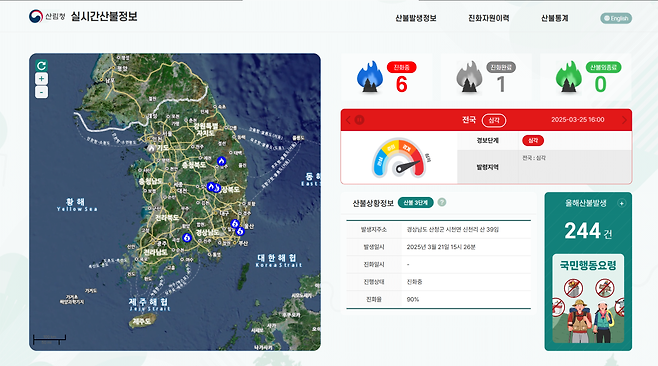
Task: Open the 산불발생정보 menu
Action: click(x=416, y=18)
